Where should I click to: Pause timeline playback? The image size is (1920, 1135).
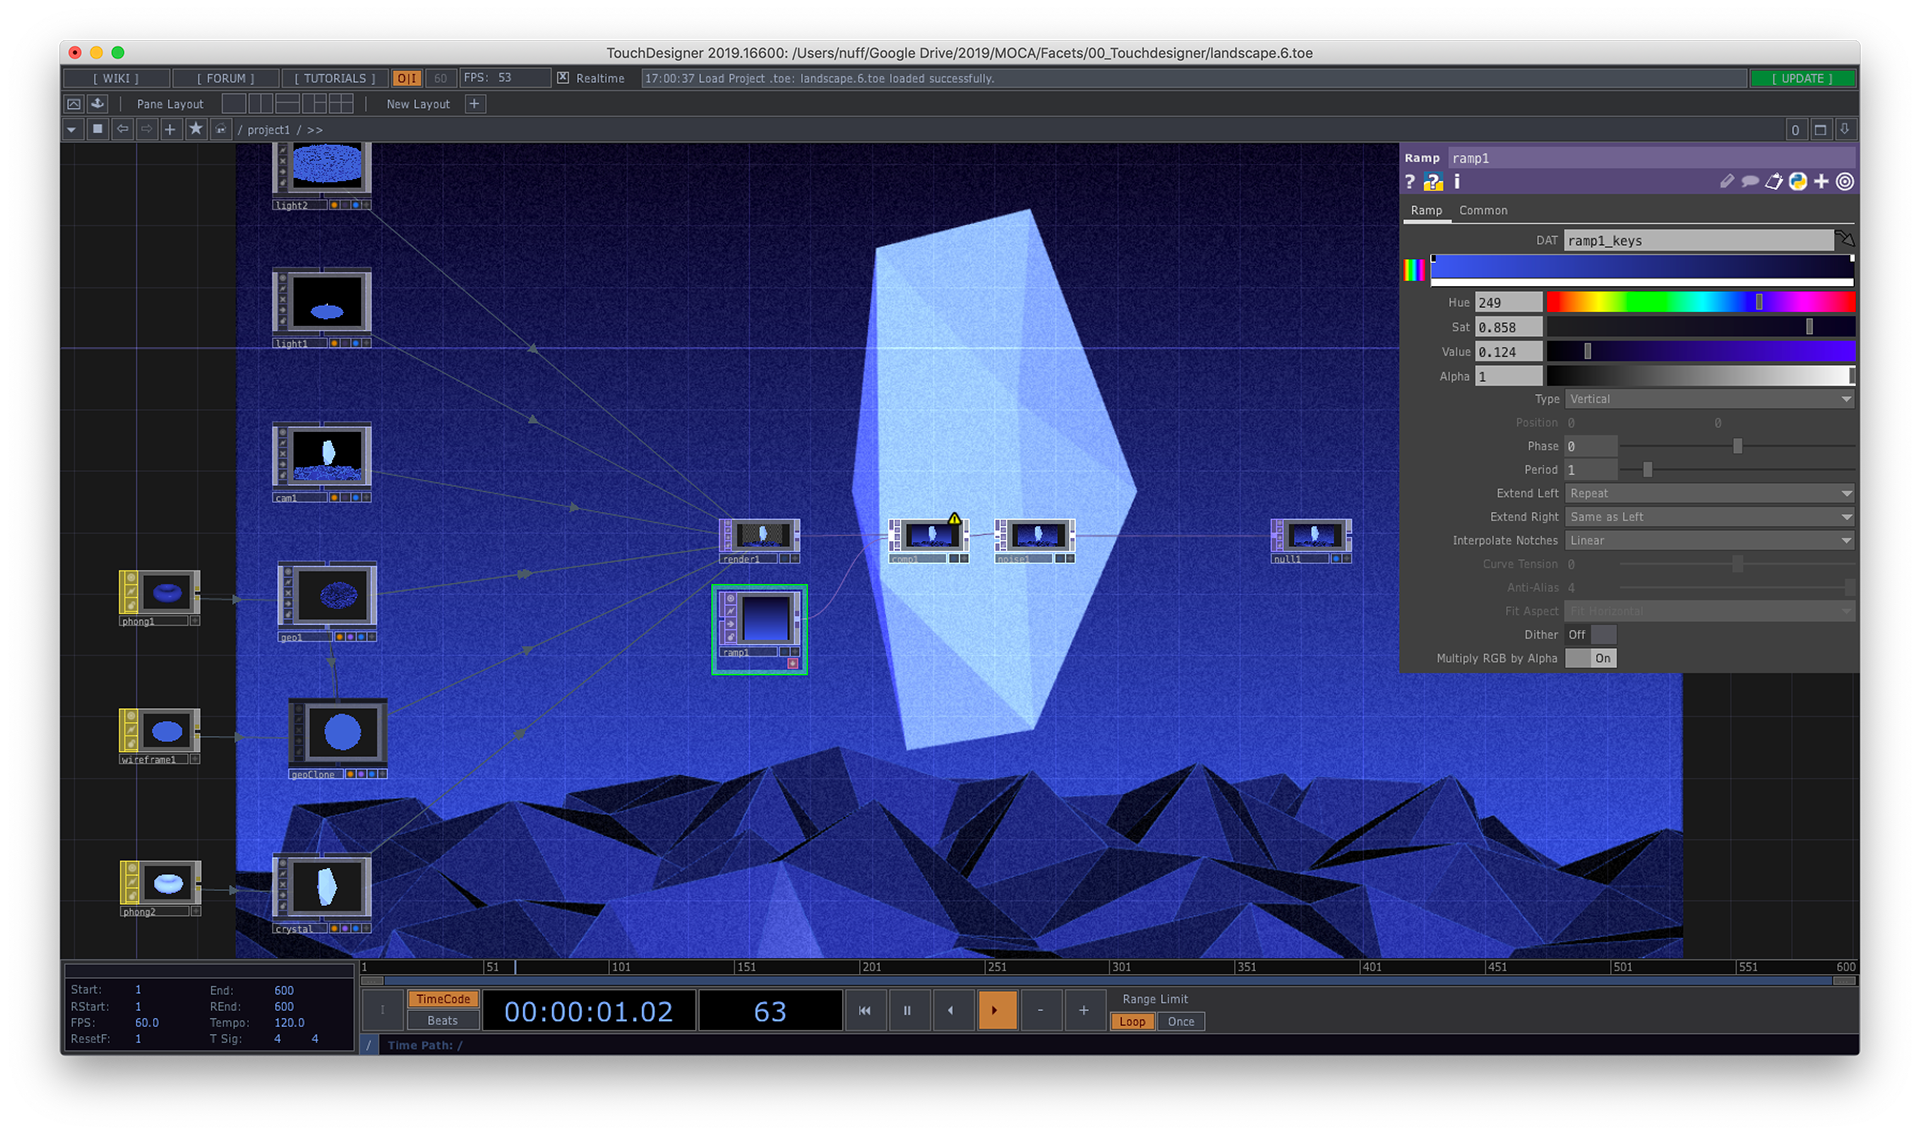pos(907,1011)
